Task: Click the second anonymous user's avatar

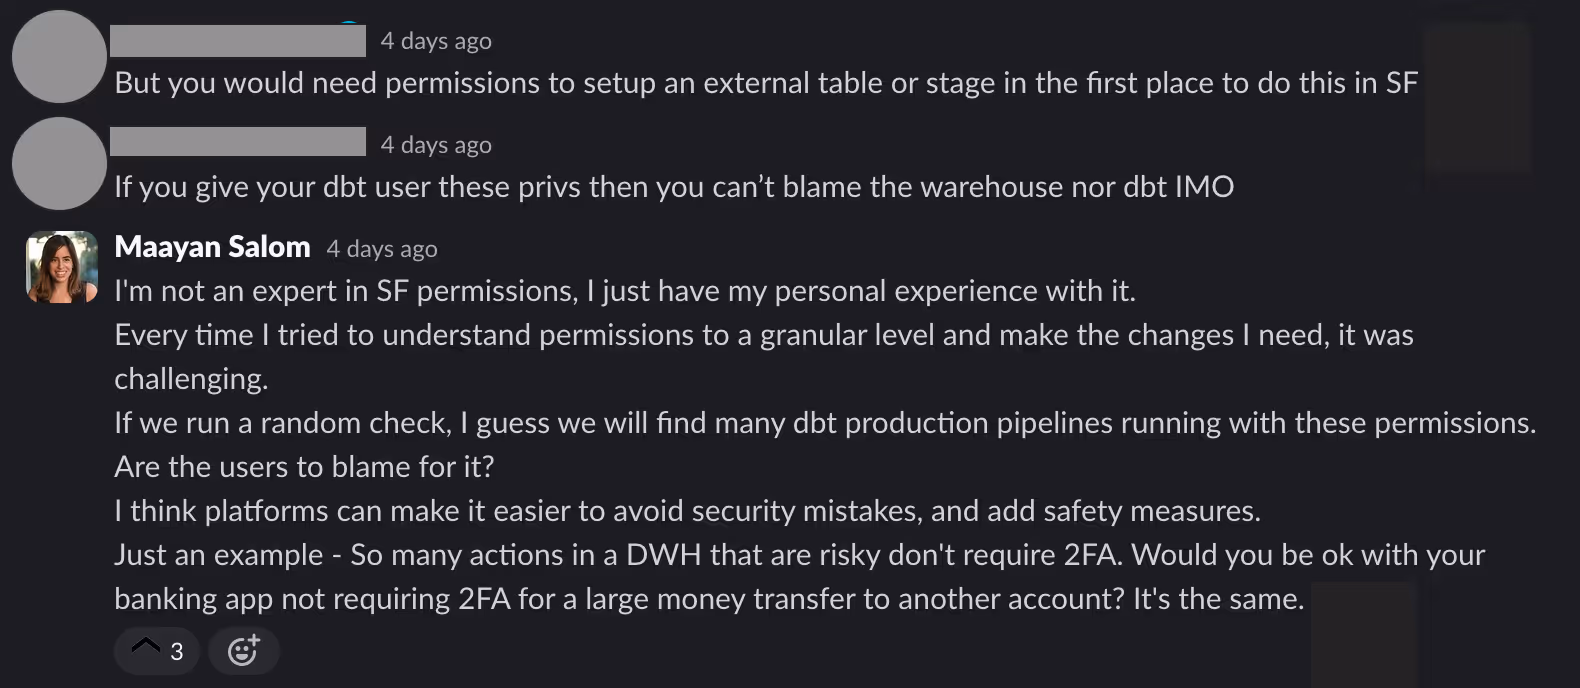Action: [x=59, y=163]
